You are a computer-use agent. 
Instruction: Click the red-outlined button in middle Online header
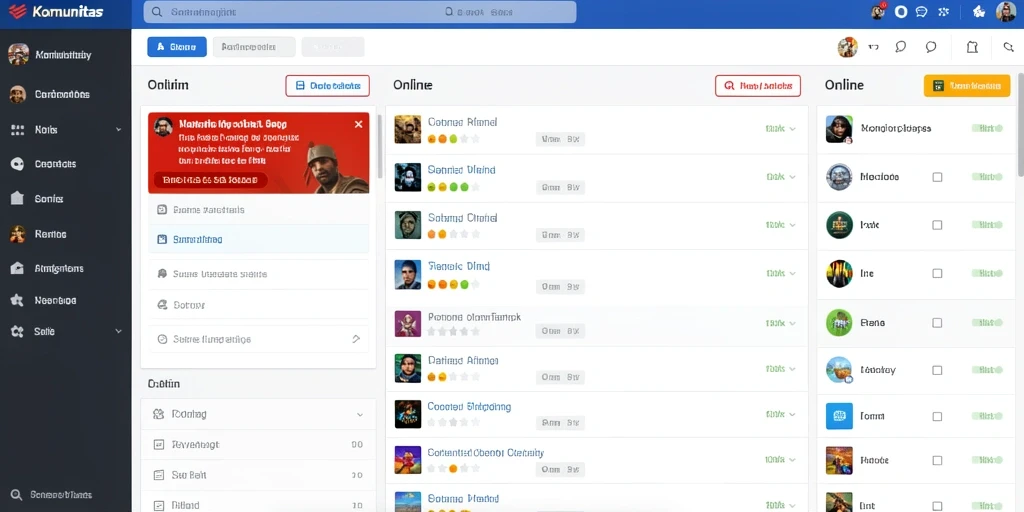point(758,86)
